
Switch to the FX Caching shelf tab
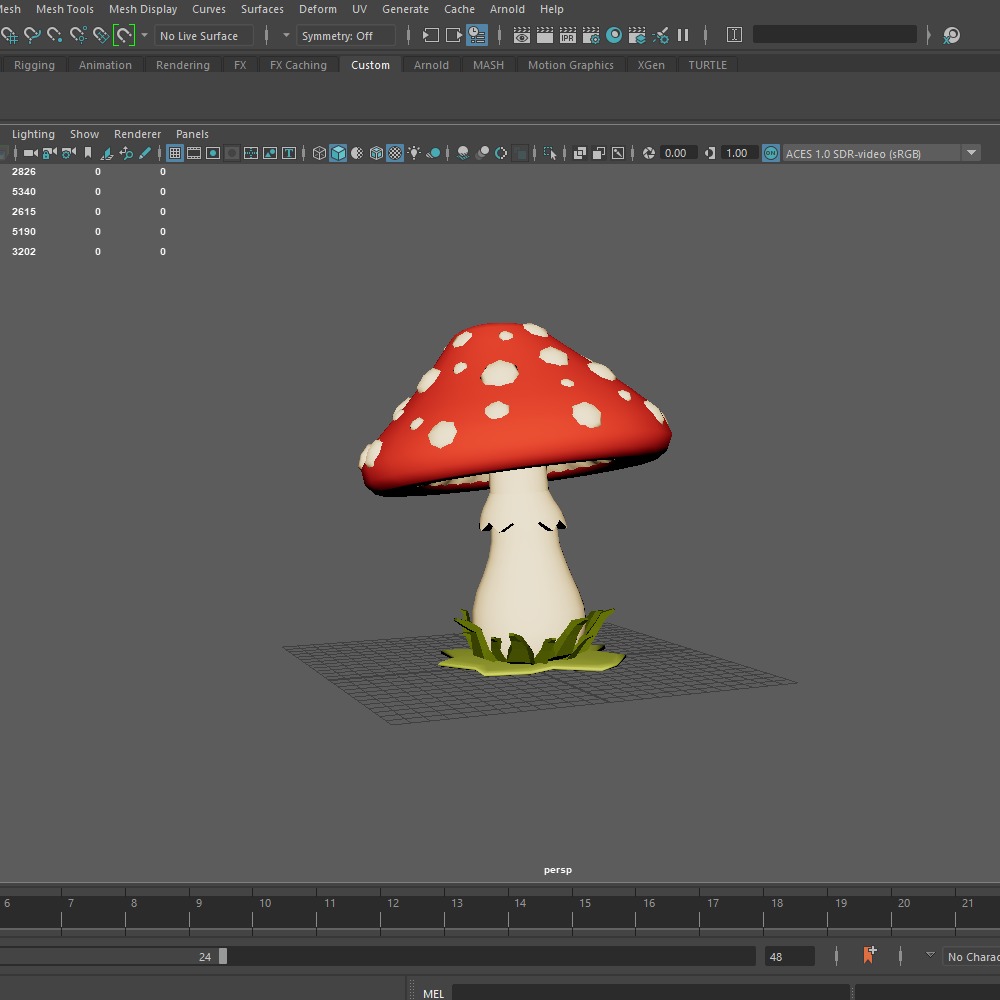tap(298, 64)
